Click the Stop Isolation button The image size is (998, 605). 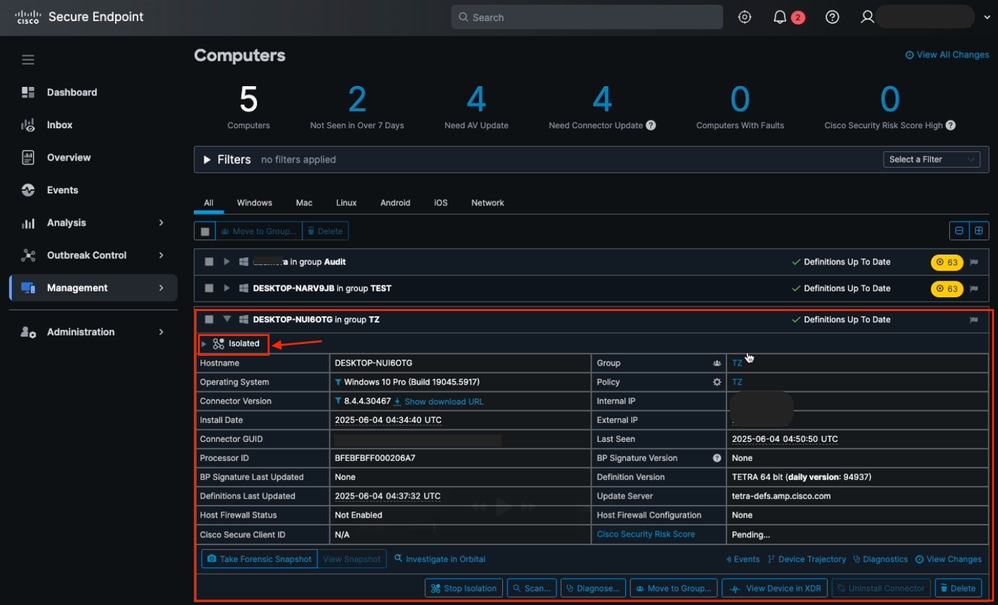pos(464,588)
